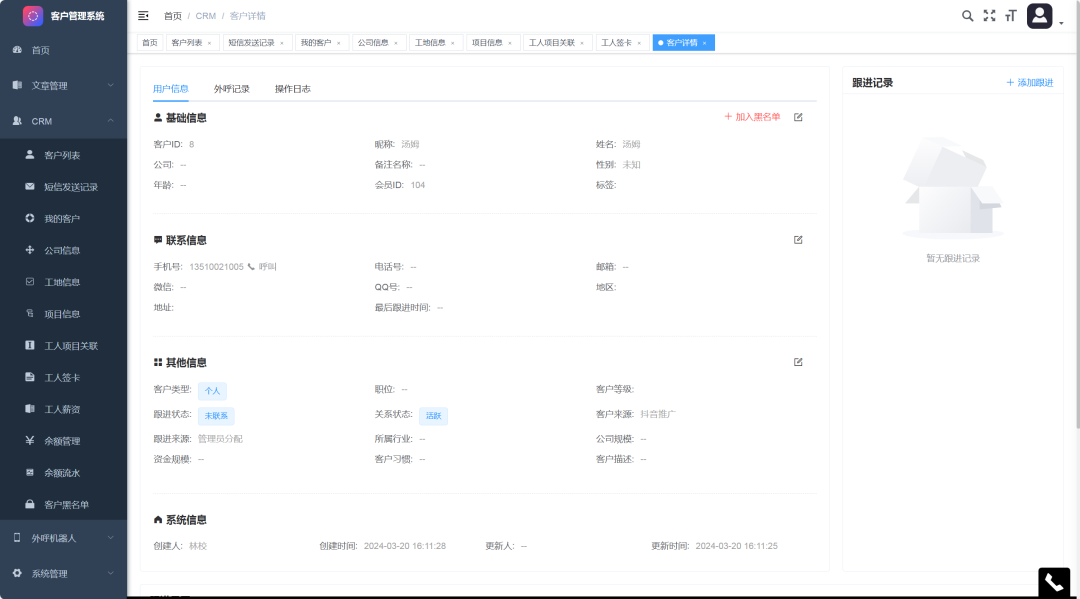Close the 工人签卡 page tab
1080x599 pixels.
click(x=639, y=43)
